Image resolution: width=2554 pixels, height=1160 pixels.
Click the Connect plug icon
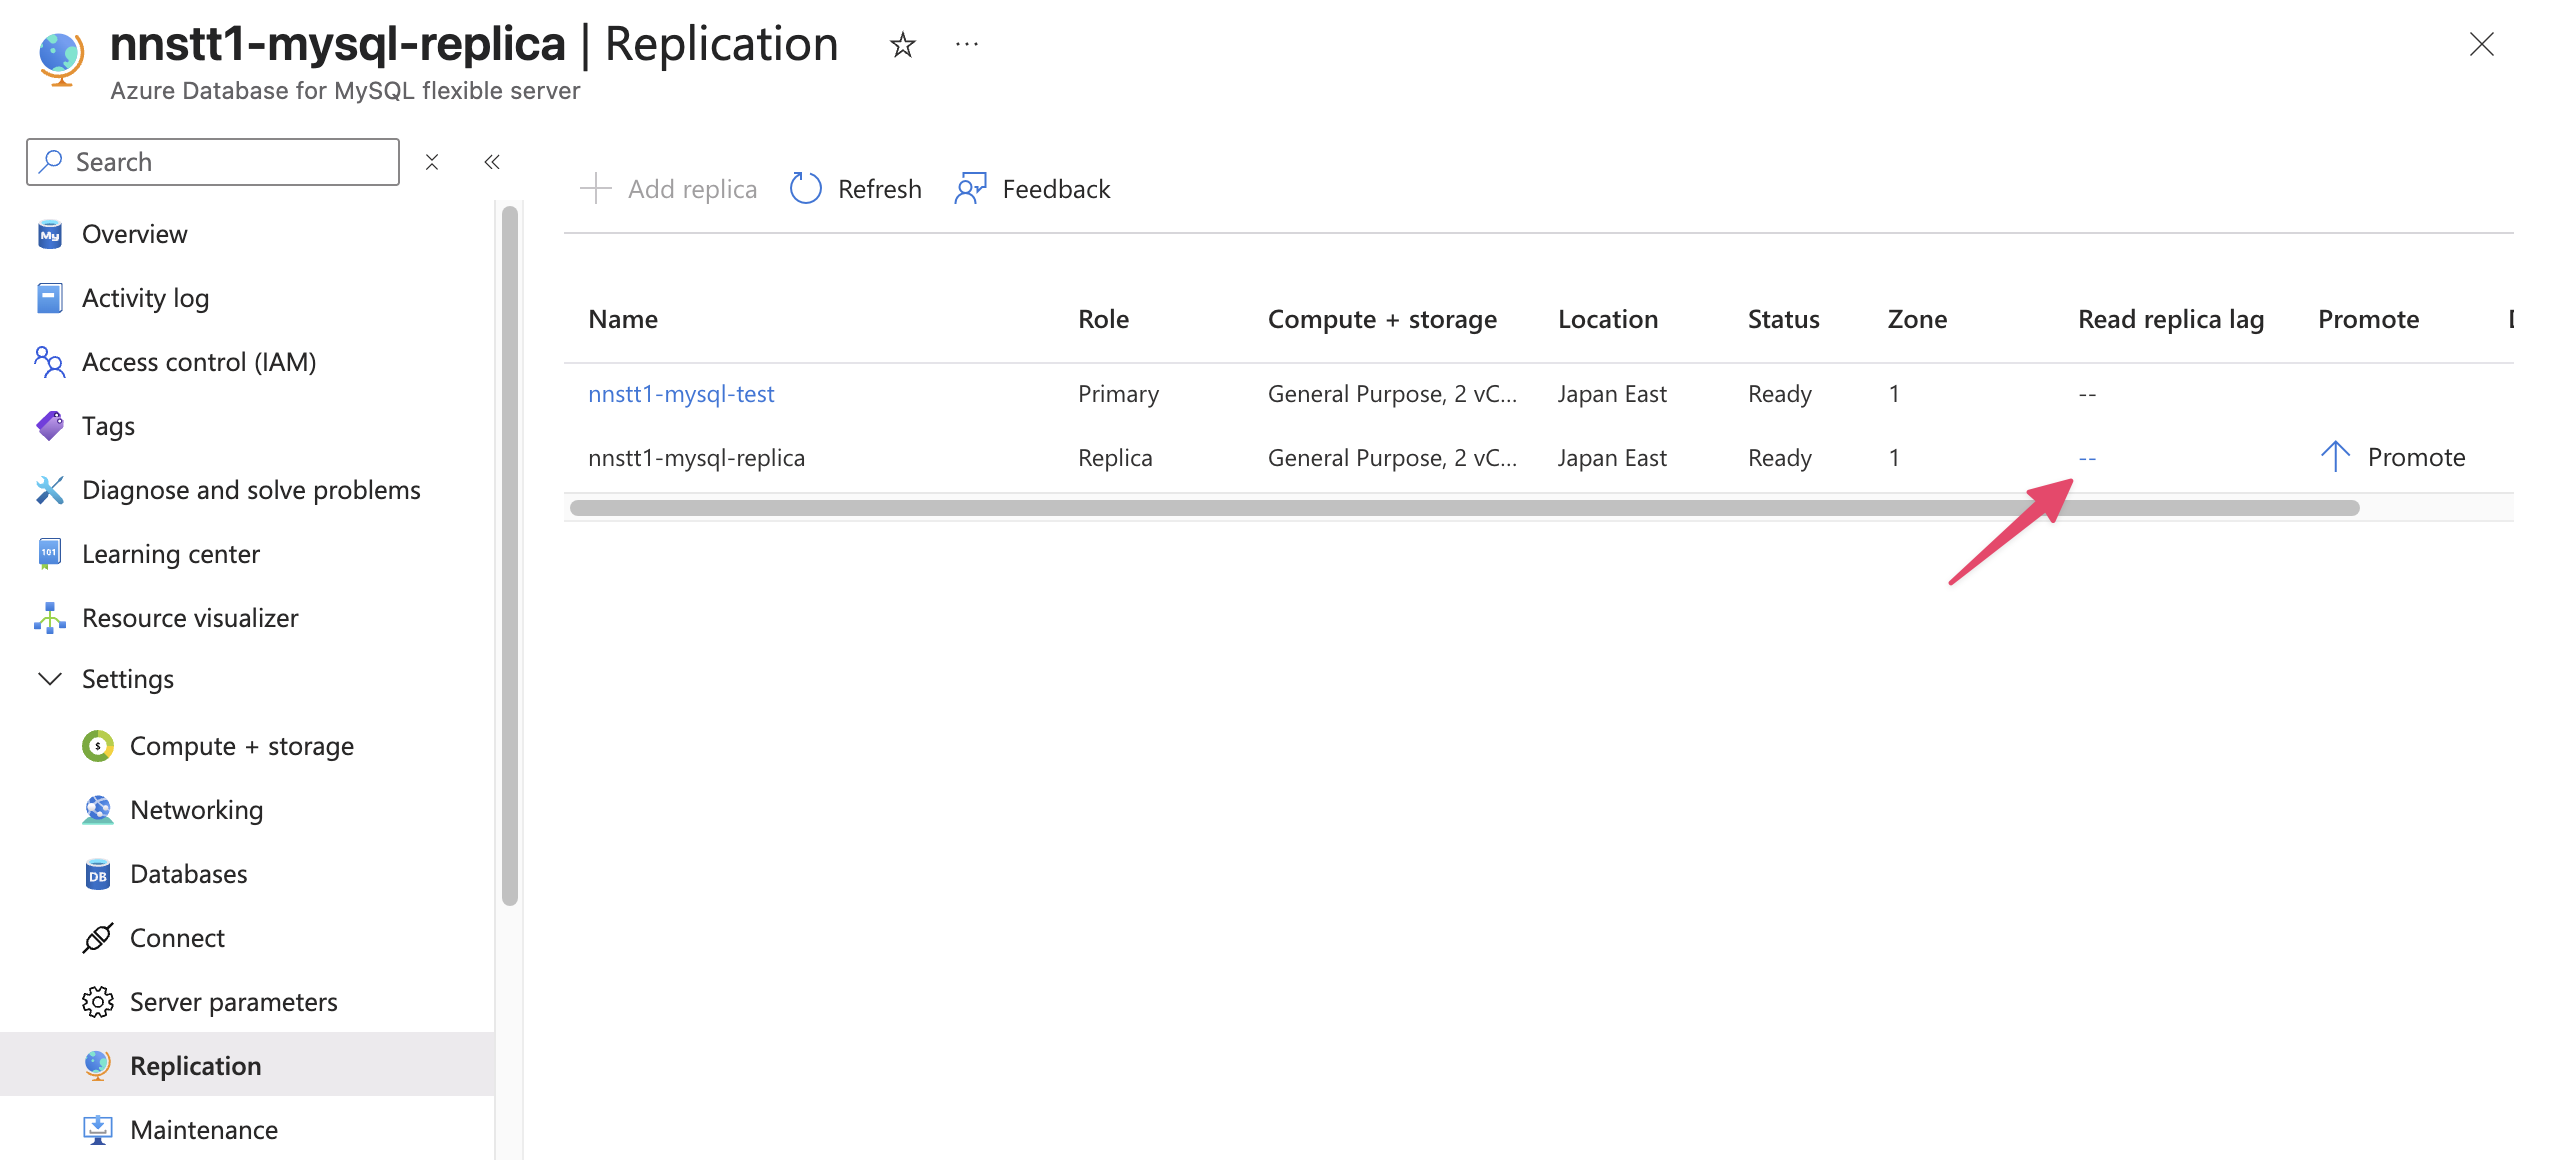click(97, 938)
